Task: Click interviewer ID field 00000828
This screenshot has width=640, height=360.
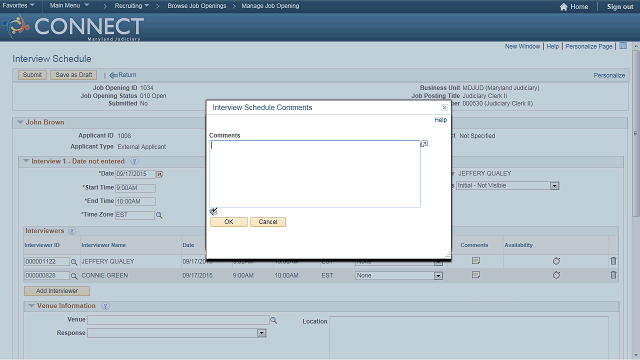Action: [x=47, y=276]
